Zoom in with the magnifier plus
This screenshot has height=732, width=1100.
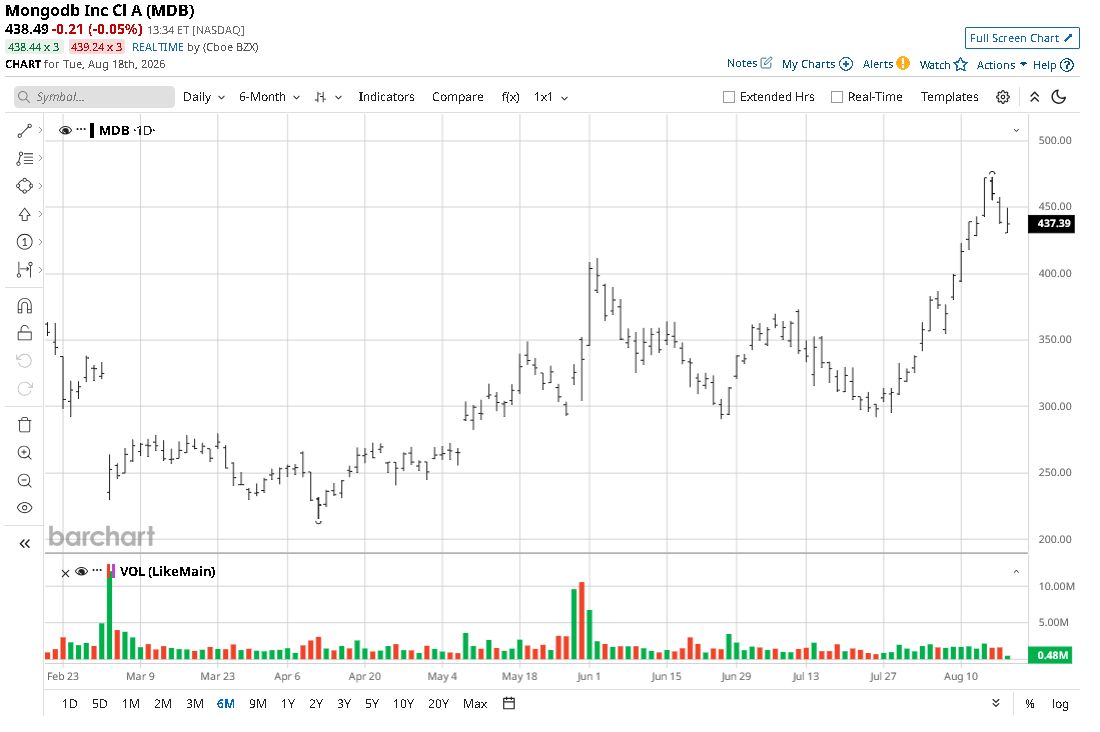pos(25,453)
